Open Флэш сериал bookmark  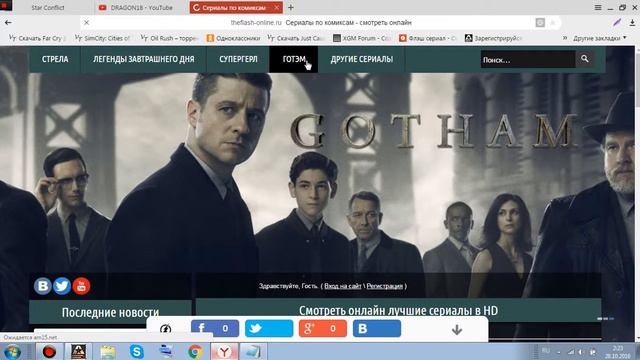[x=428, y=38]
